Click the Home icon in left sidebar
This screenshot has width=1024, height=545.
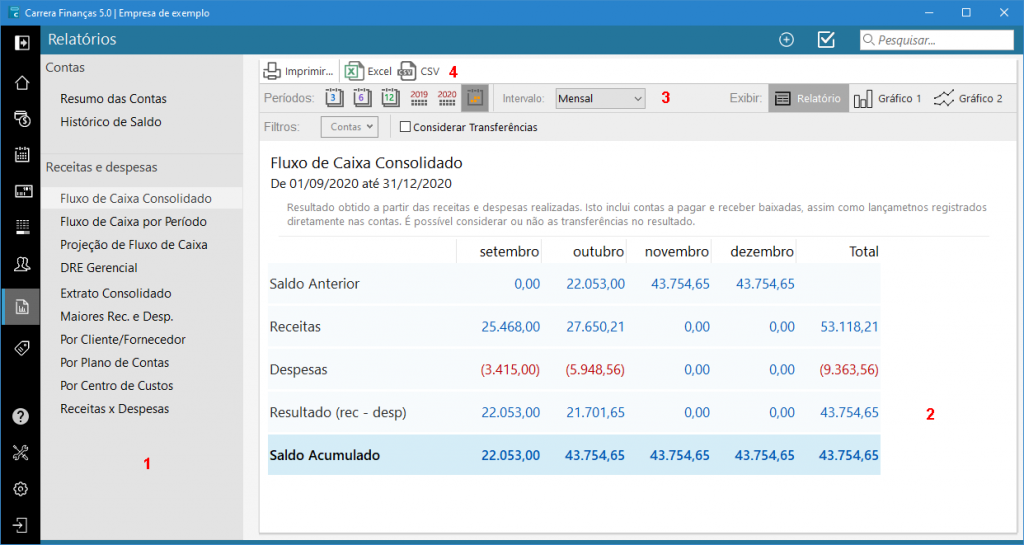point(21,82)
